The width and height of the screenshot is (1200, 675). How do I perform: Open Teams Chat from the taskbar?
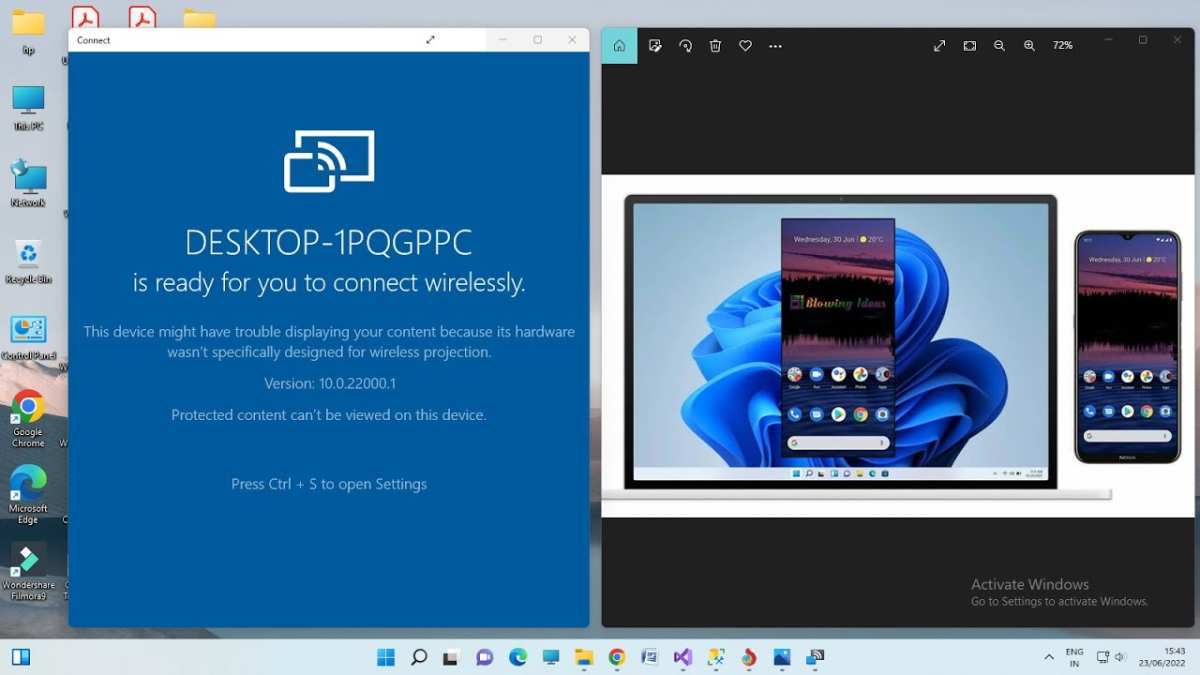[485, 657]
